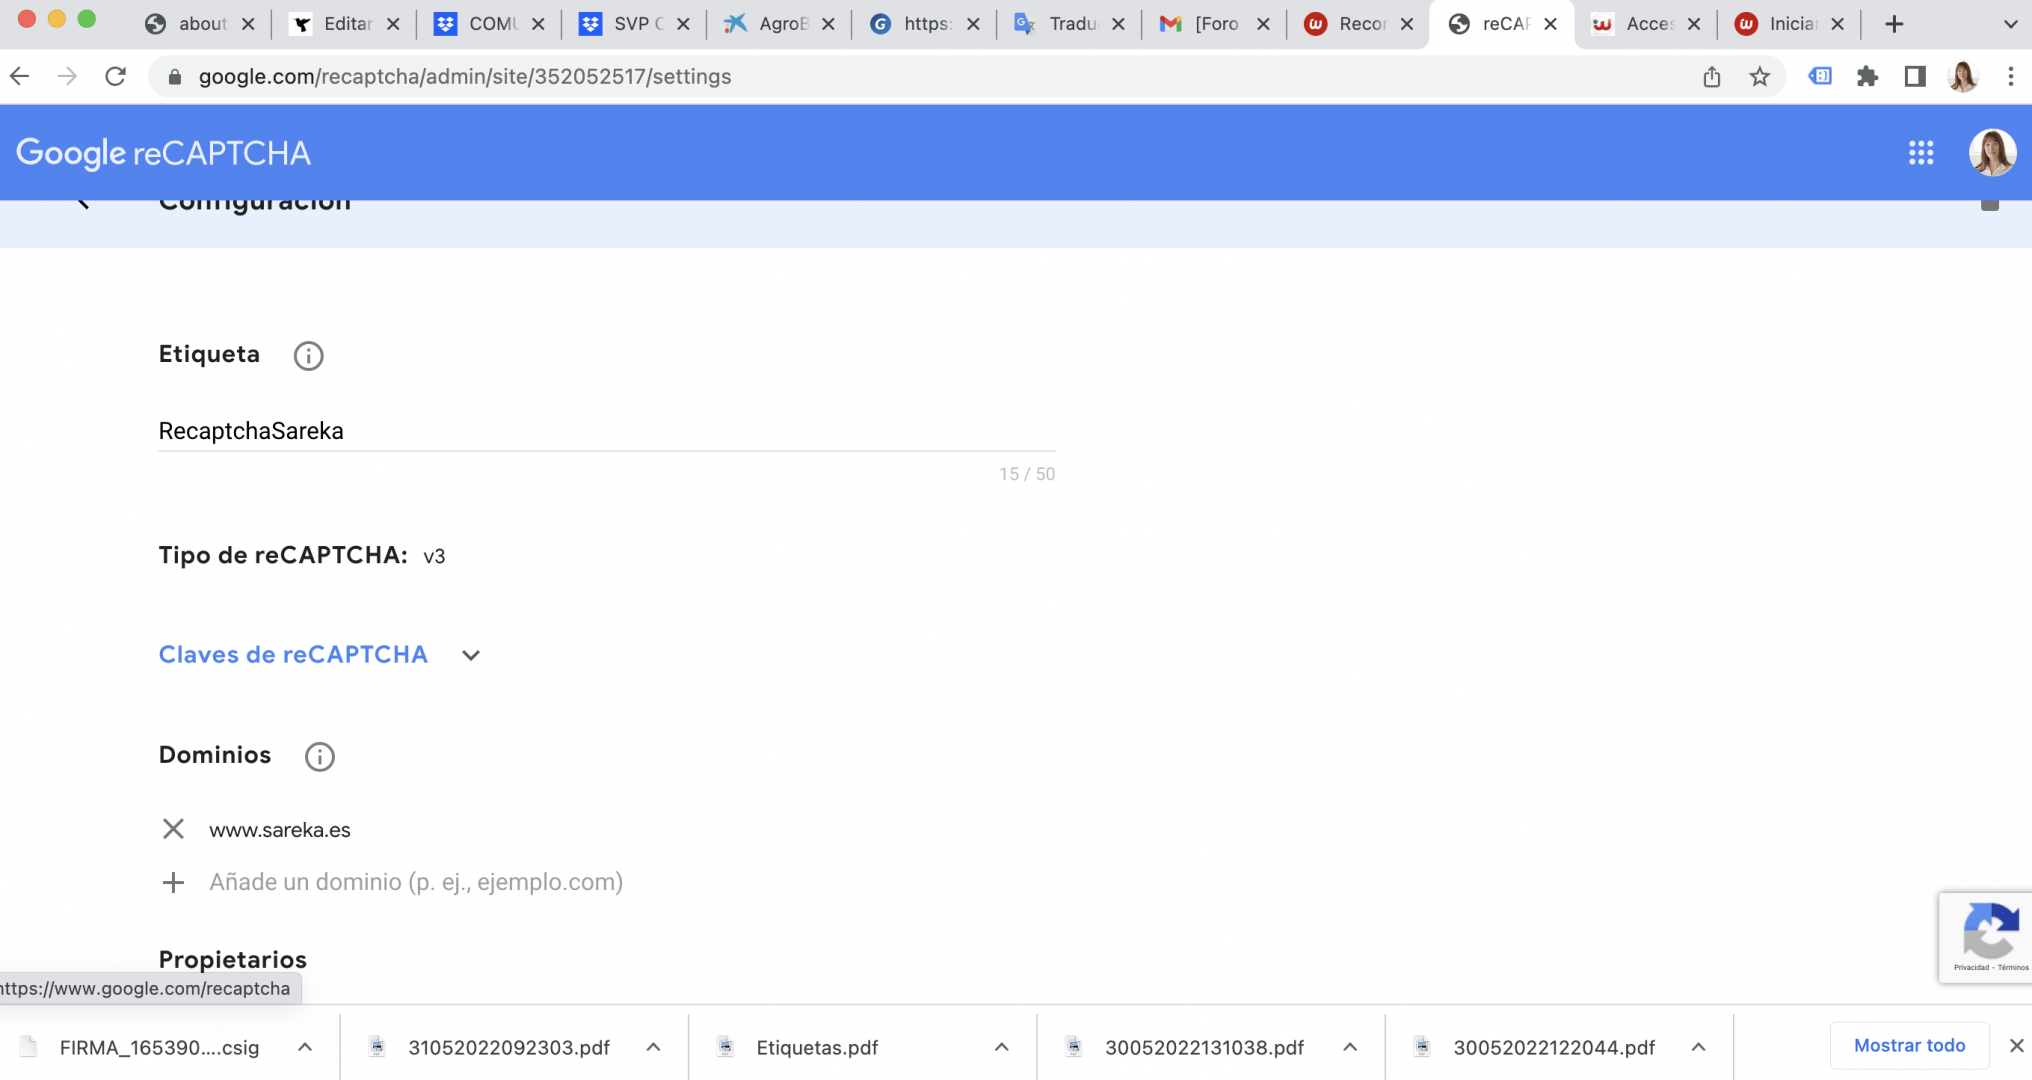Click the padlock site info icon
The width and height of the screenshot is (2032, 1080).
point(175,77)
